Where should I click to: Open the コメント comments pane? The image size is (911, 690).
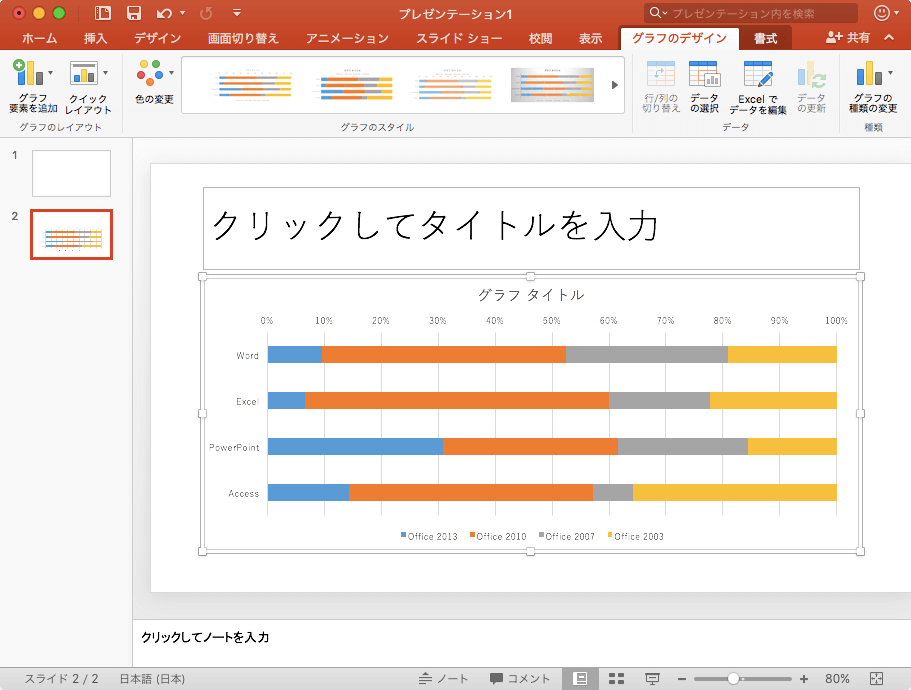[519, 678]
